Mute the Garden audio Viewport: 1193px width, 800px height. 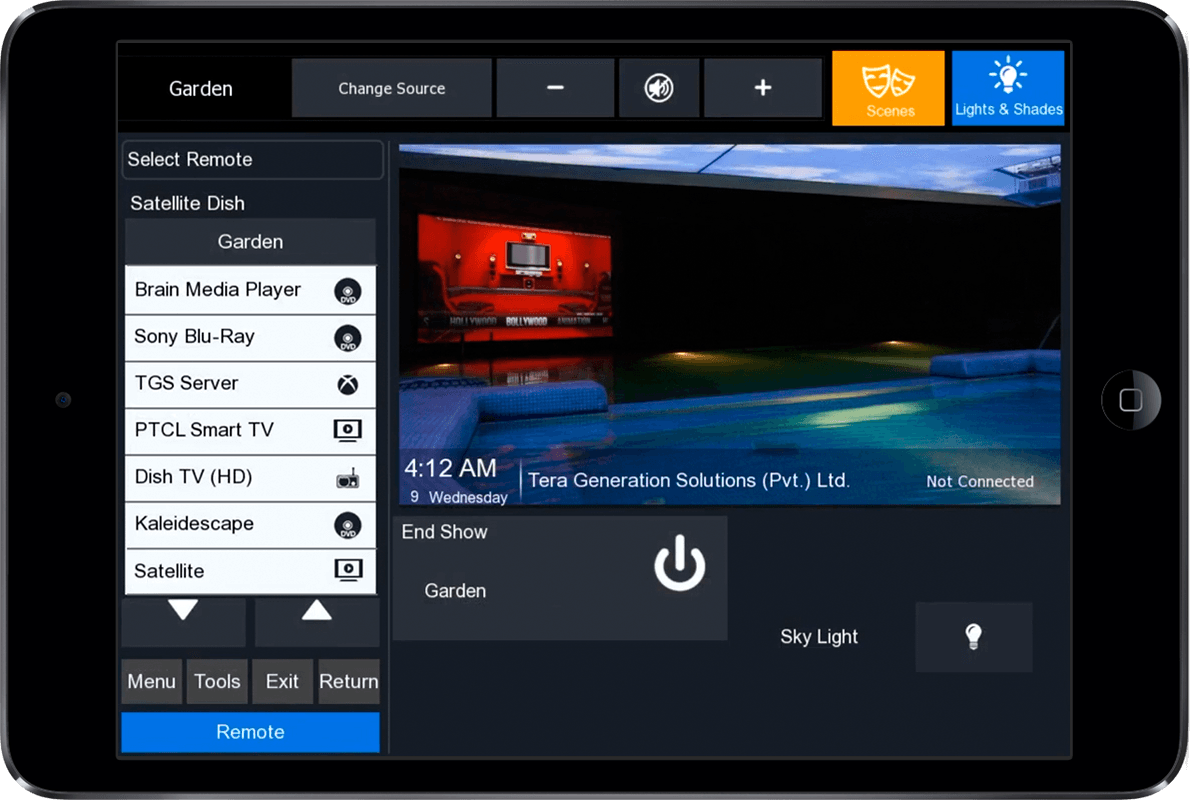[658, 88]
